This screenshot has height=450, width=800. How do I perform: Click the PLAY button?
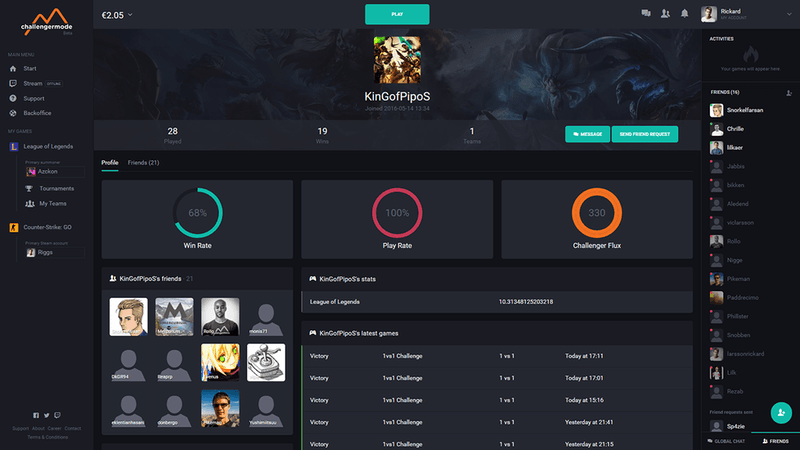click(x=397, y=14)
